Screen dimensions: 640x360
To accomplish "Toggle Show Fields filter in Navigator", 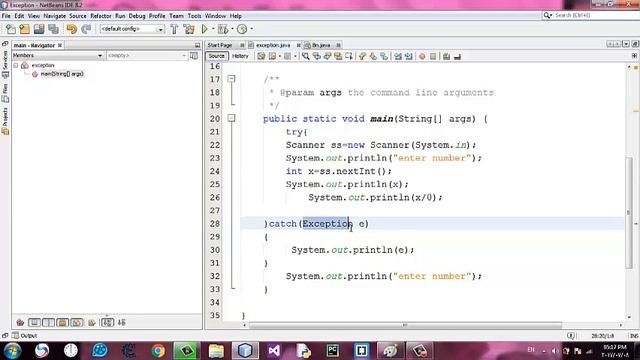I will 34,322.
